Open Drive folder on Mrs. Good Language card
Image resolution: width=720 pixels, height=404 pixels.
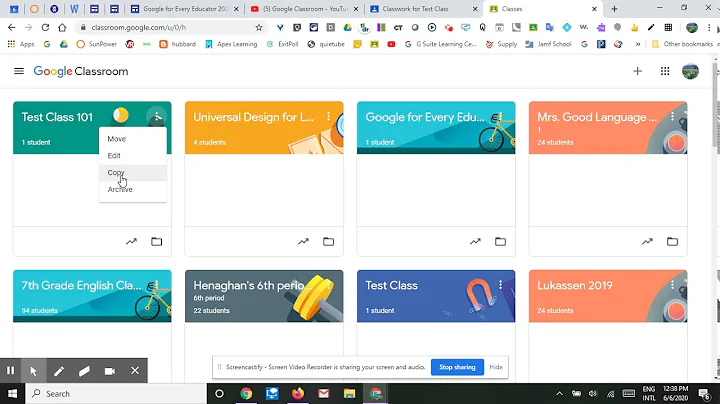coord(672,241)
